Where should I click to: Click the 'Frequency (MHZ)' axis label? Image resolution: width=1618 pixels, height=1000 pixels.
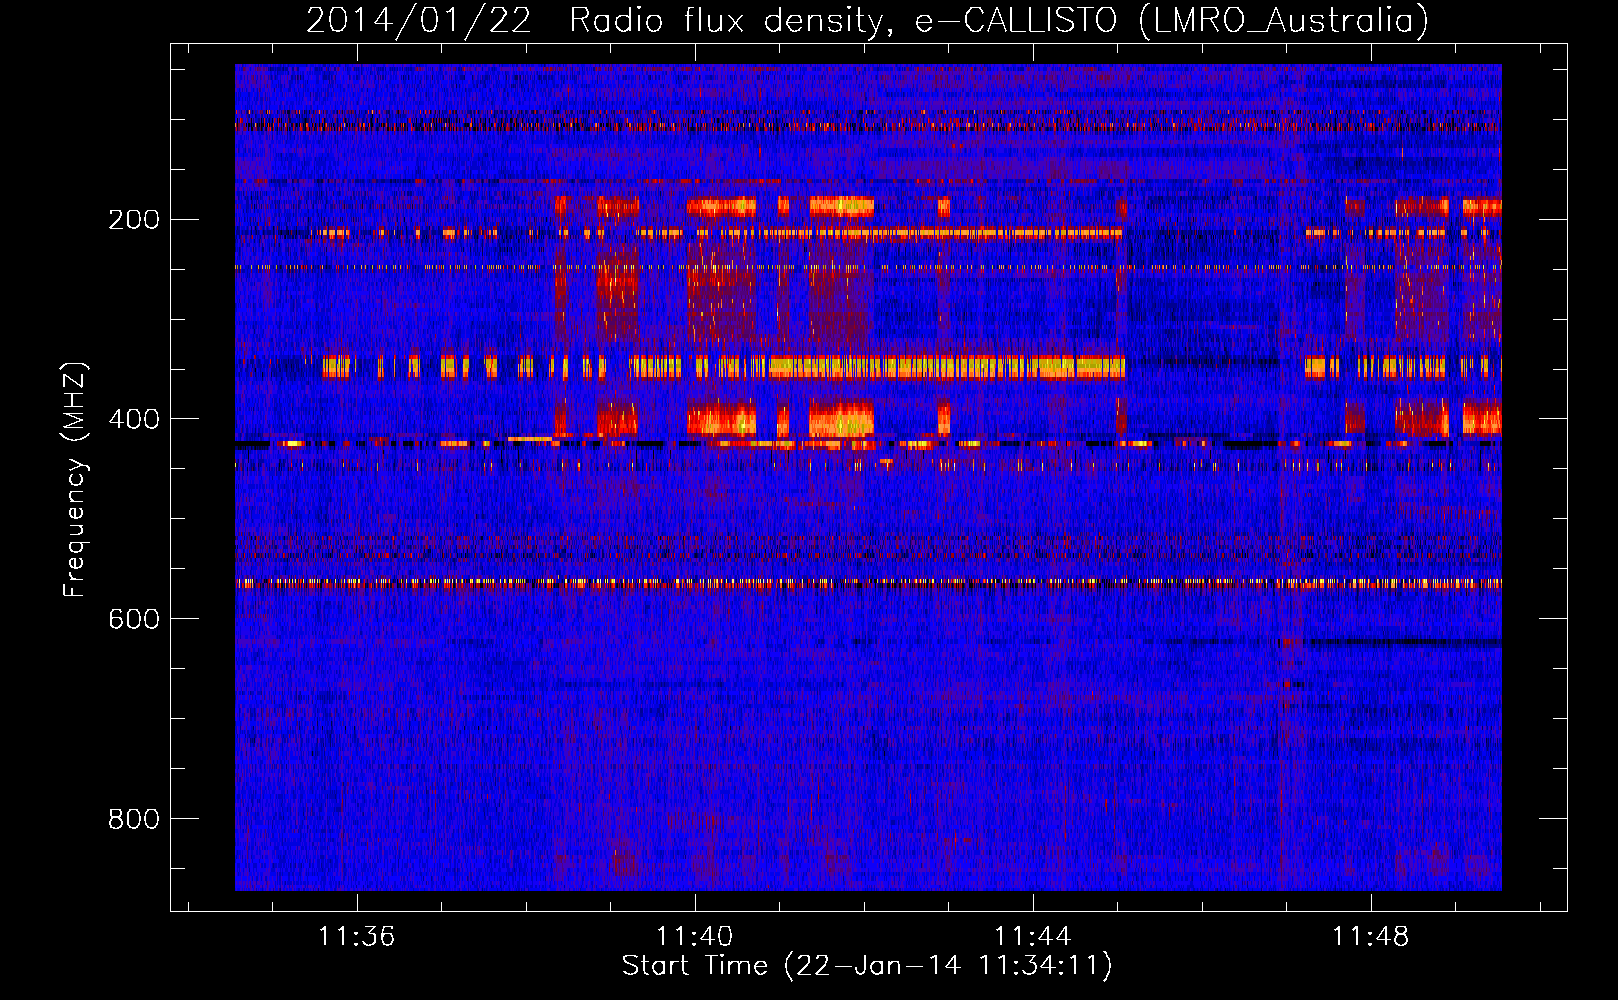75,479
